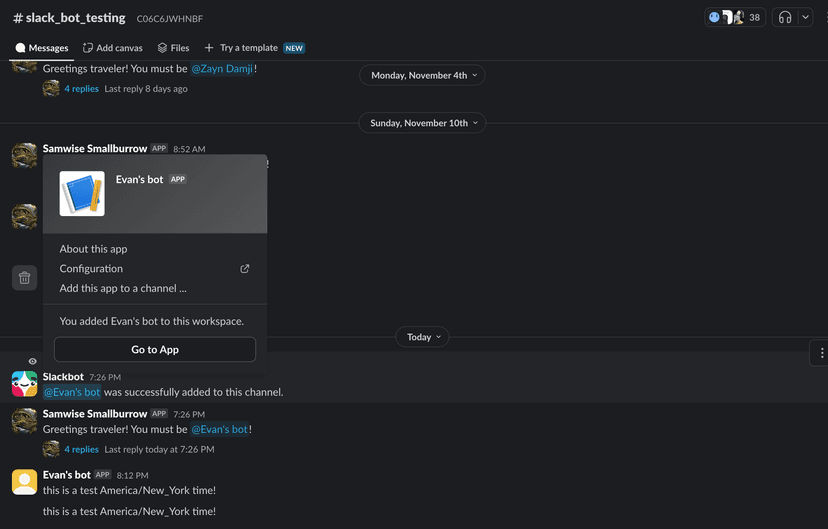Click the trash delete icon

coord(25,278)
